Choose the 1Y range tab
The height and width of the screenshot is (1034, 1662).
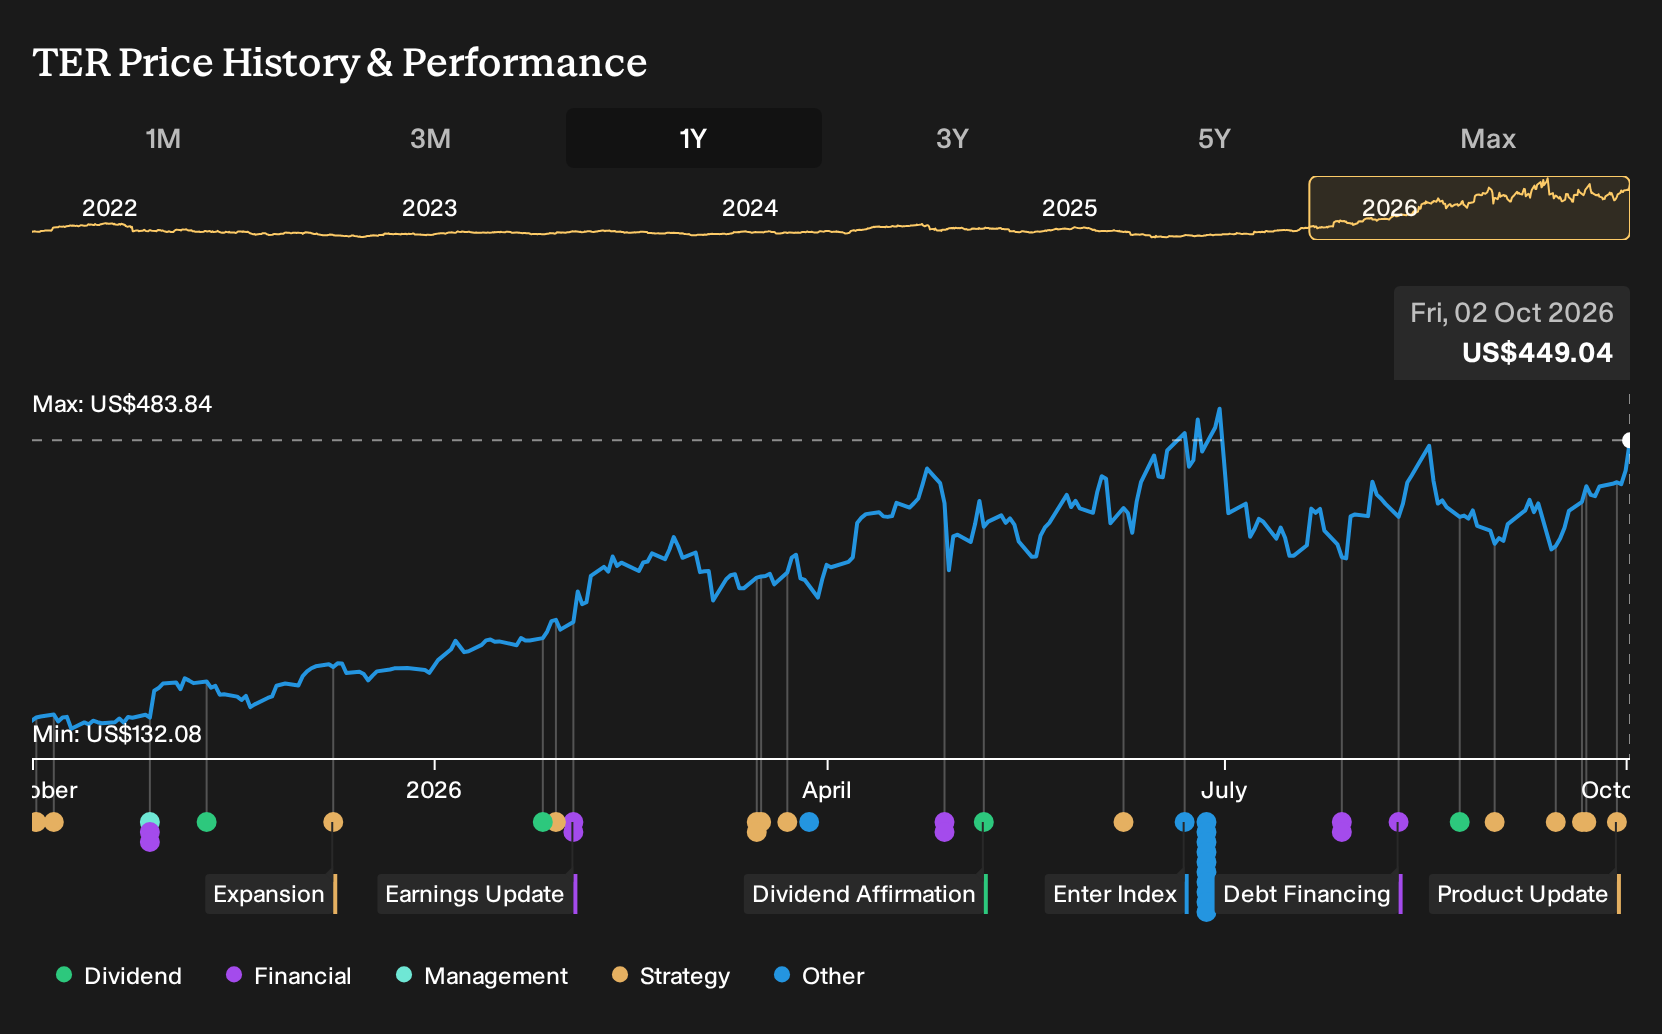coord(694,138)
